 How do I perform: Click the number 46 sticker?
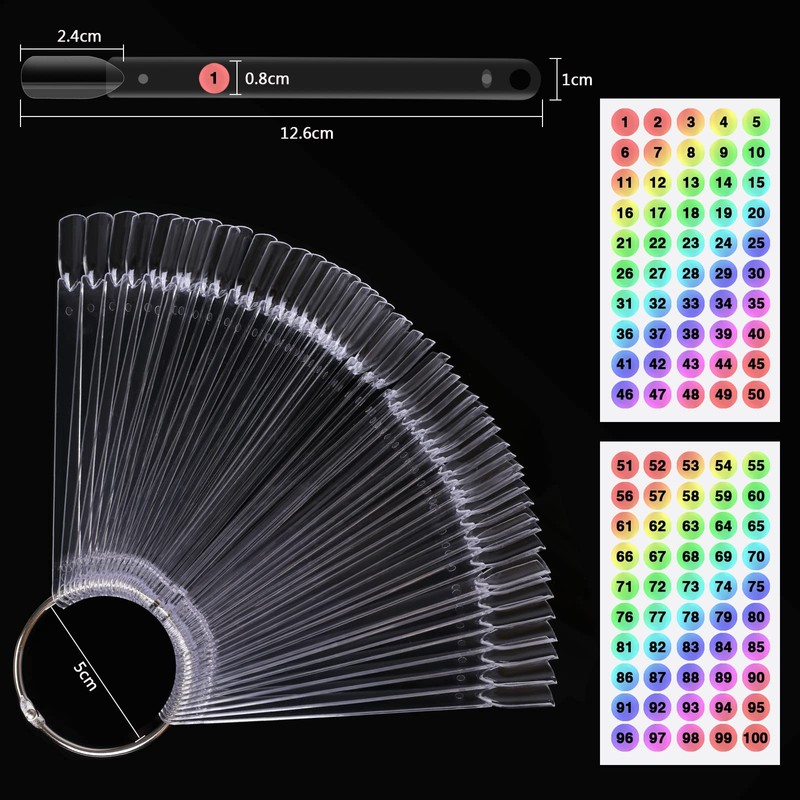625,393
